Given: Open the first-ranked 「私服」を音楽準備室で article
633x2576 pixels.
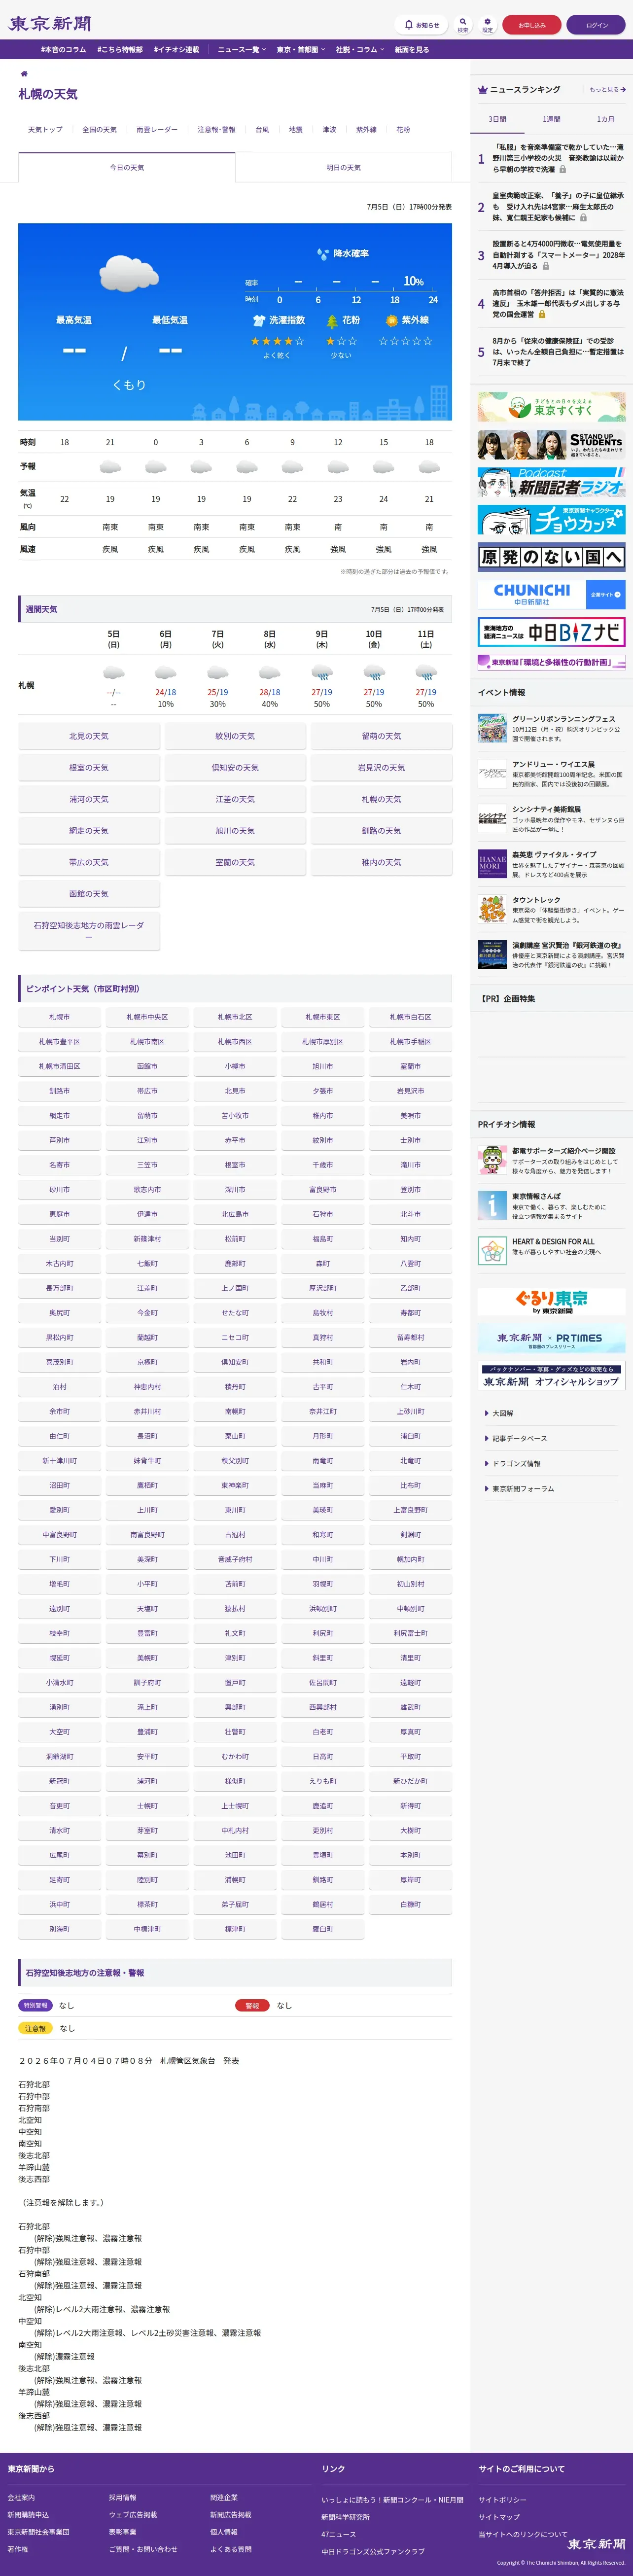Looking at the screenshot, I should point(557,158).
